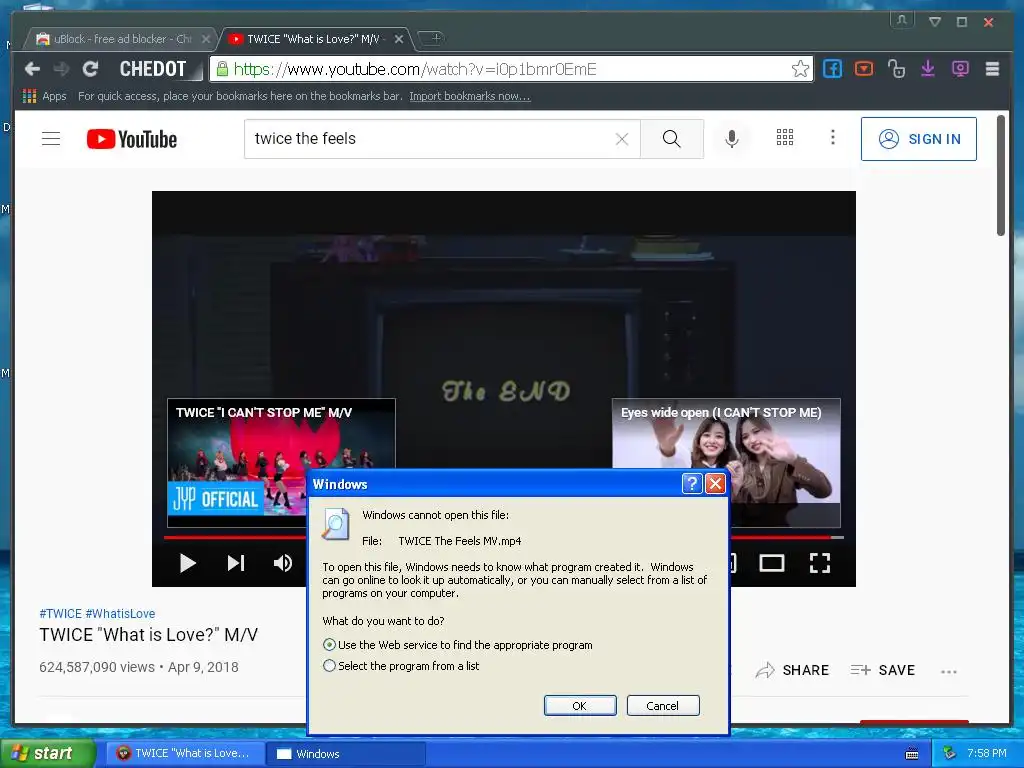Switch to theater mode
Image resolution: width=1024 pixels, height=768 pixels.
(x=771, y=563)
